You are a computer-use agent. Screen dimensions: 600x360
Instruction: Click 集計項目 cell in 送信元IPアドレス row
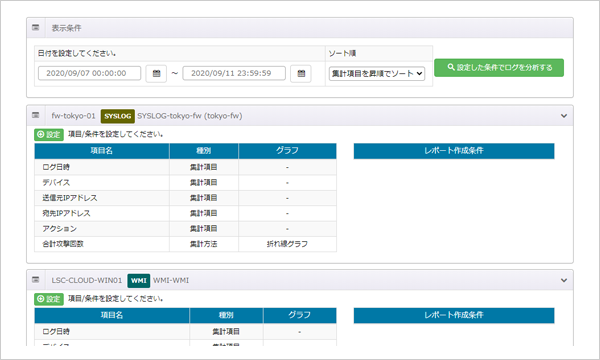[x=204, y=198]
